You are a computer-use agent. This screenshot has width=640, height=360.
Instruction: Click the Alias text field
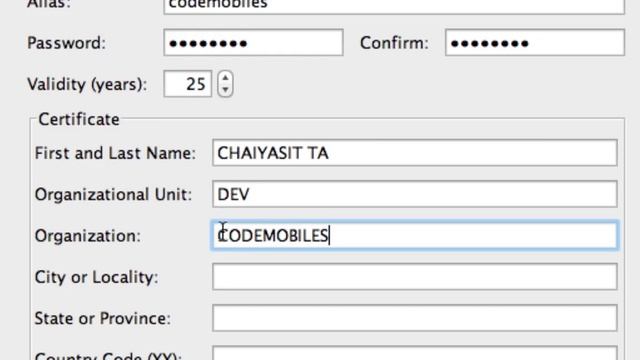click(x=394, y=7)
